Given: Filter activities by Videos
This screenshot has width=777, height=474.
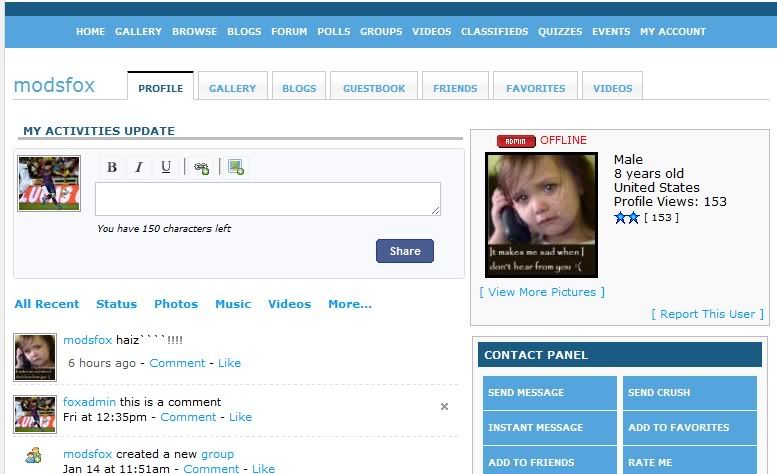Looking at the screenshot, I should (289, 304).
